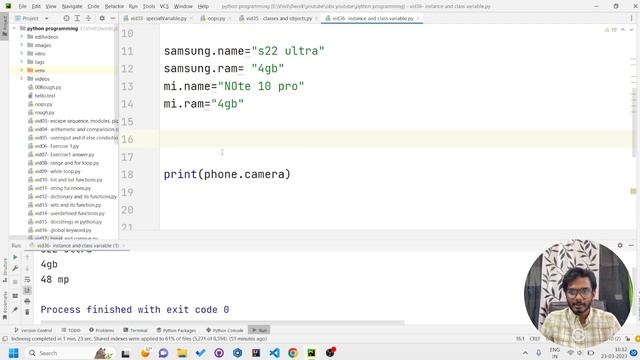Open Project panel gear options
This screenshot has width=640, height=360.
click(x=102, y=18)
